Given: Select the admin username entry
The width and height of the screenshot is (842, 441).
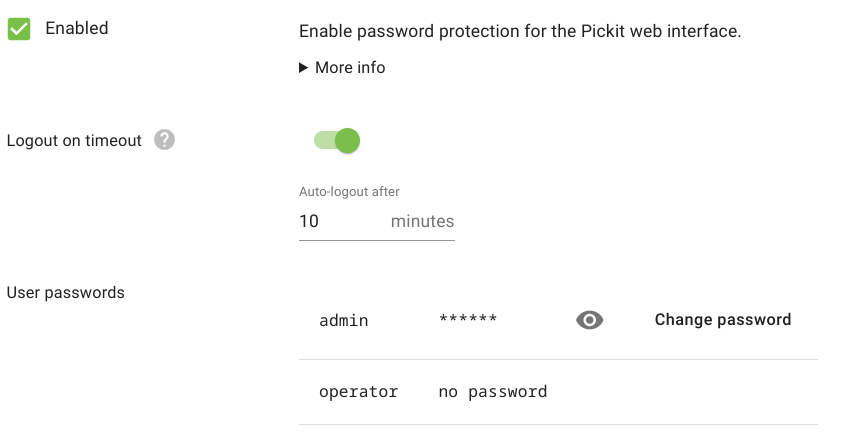Looking at the screenshot, I should coord(344,321).
